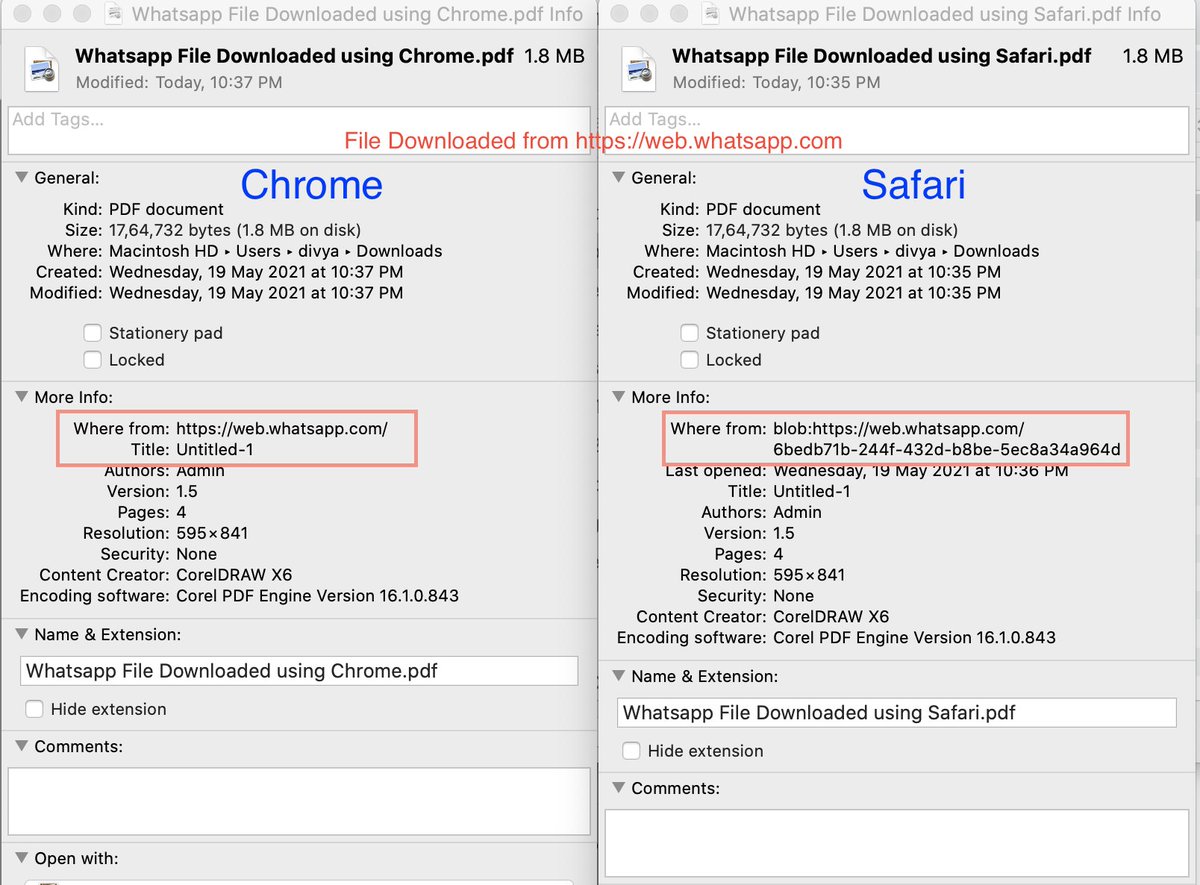This screenshot has height=885, width=1200.
Task: Tick Hide extension in Safari file info
Action: 632,751
